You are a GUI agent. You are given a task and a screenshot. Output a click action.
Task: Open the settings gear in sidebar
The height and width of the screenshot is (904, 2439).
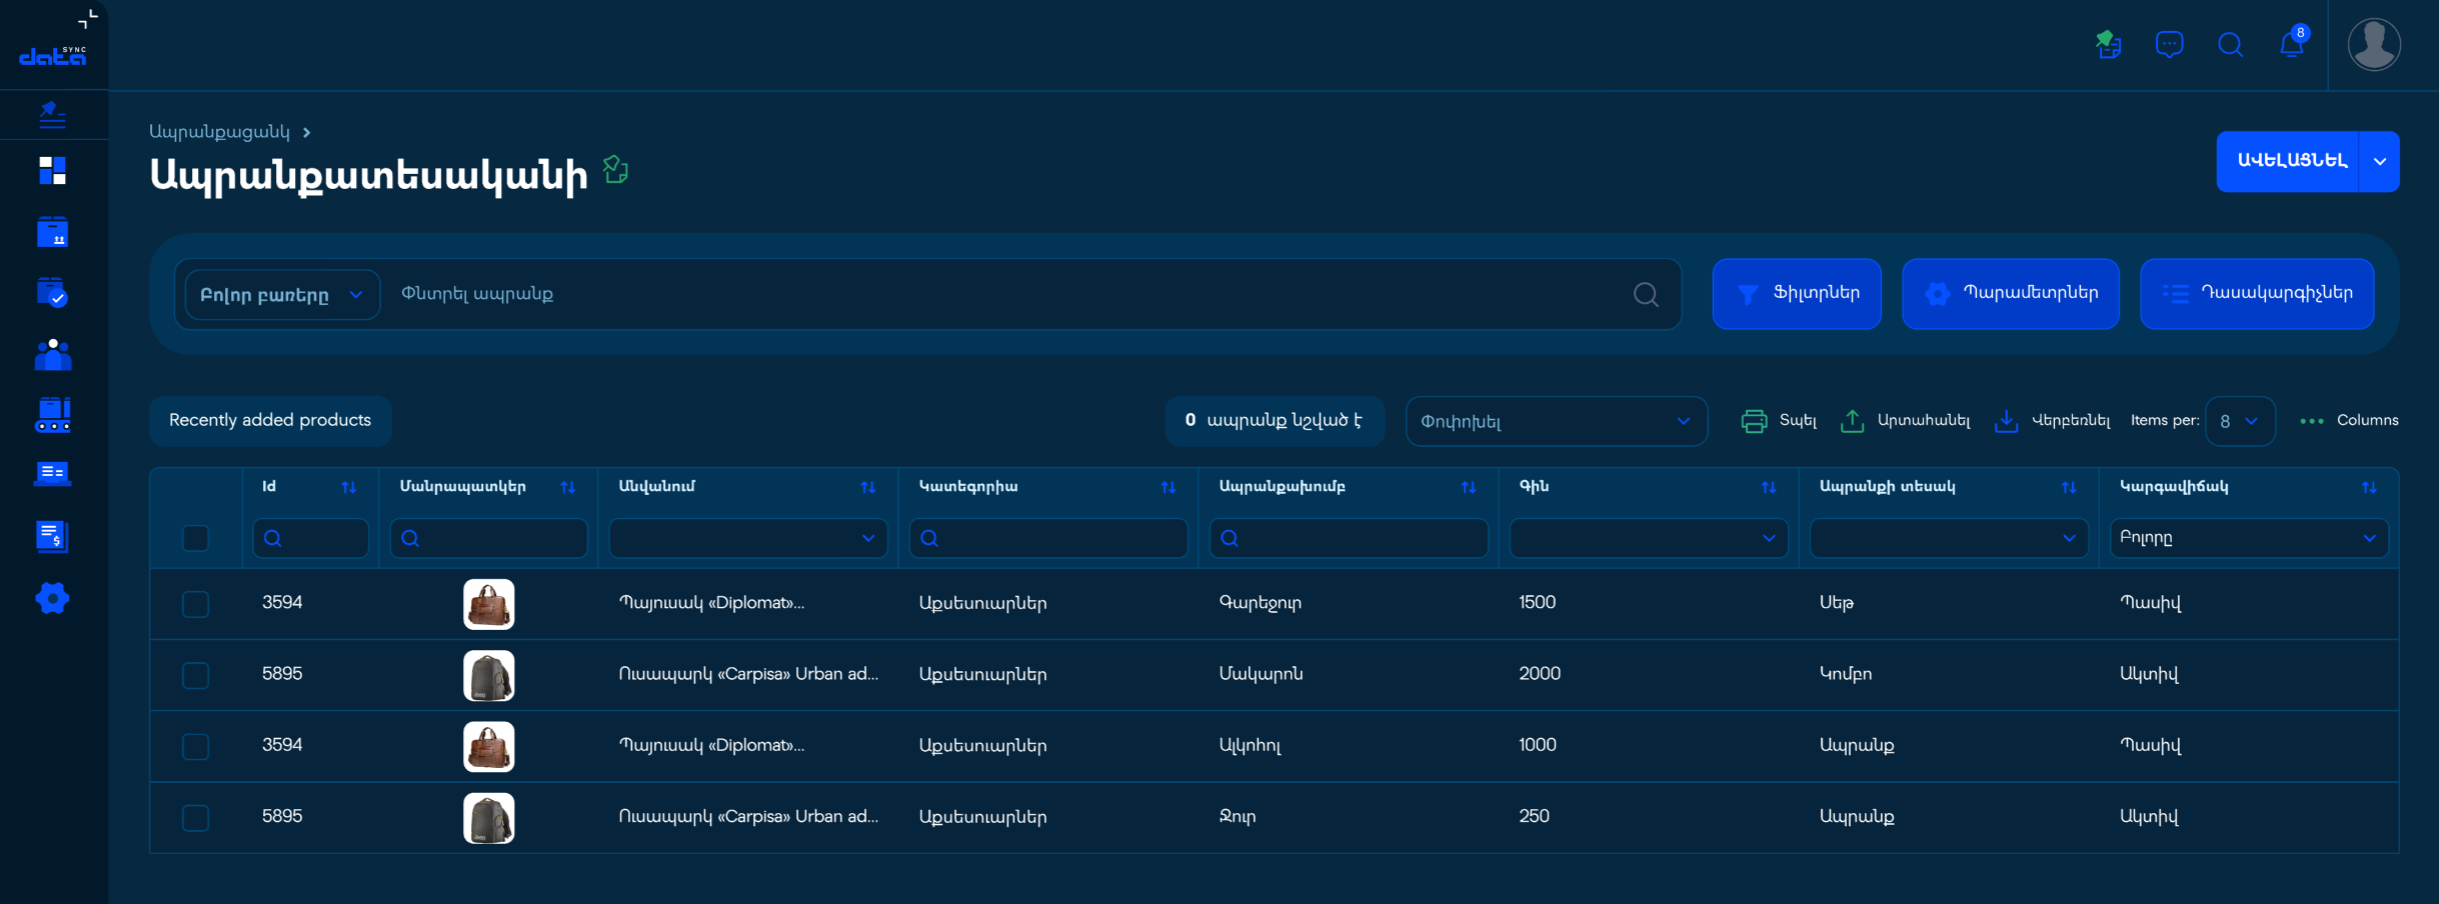click(x=52, y=599)
